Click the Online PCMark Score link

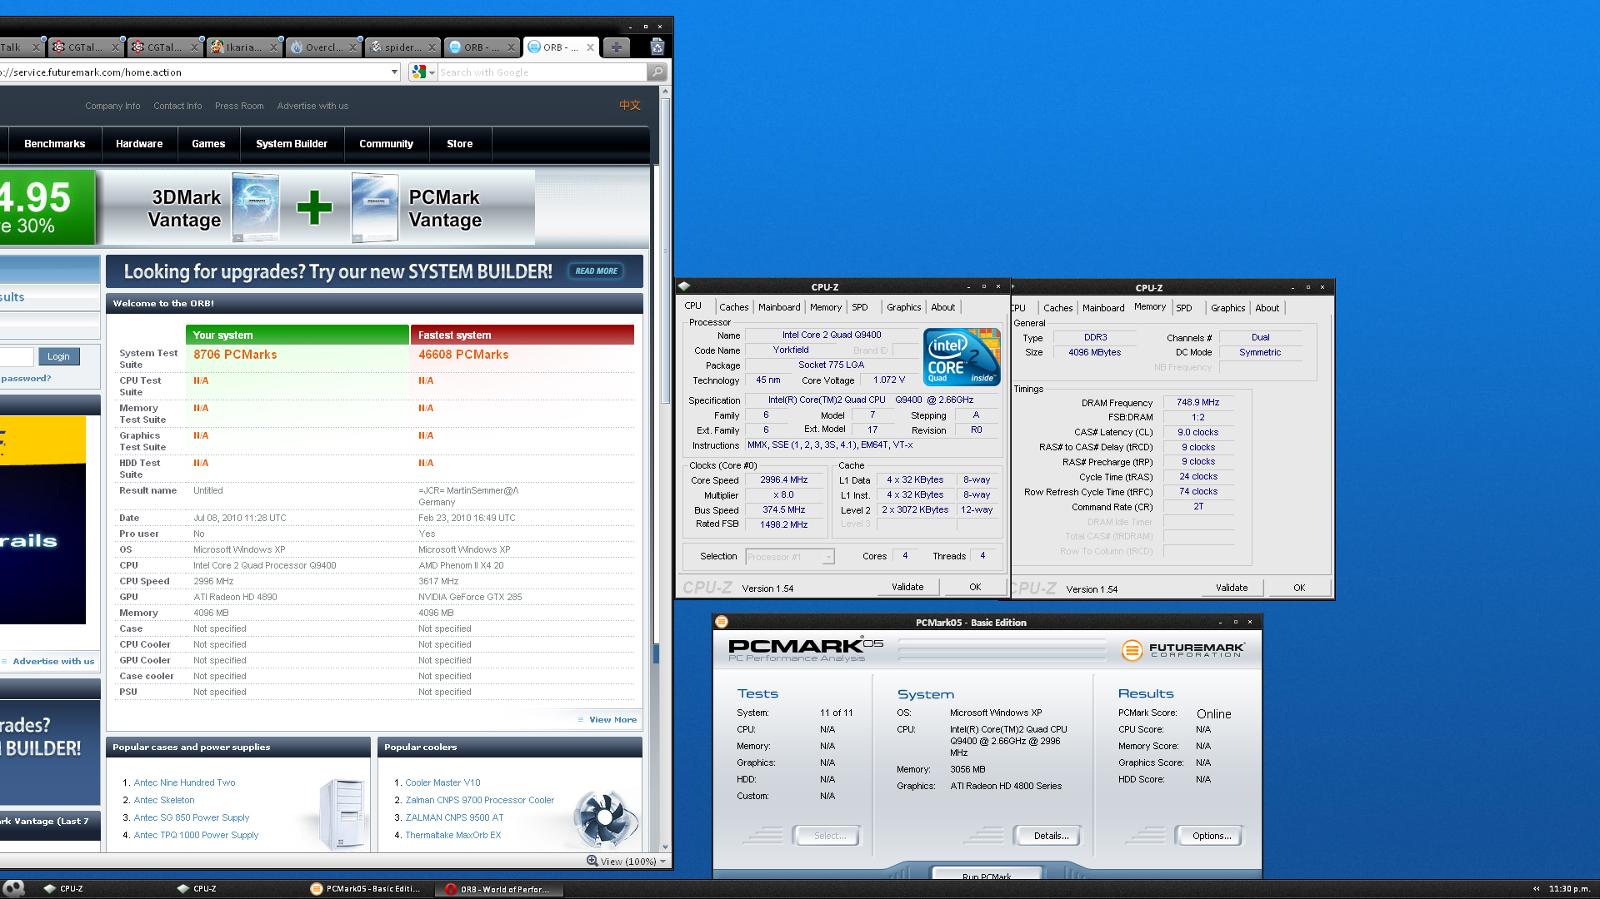click(1213, 714)
